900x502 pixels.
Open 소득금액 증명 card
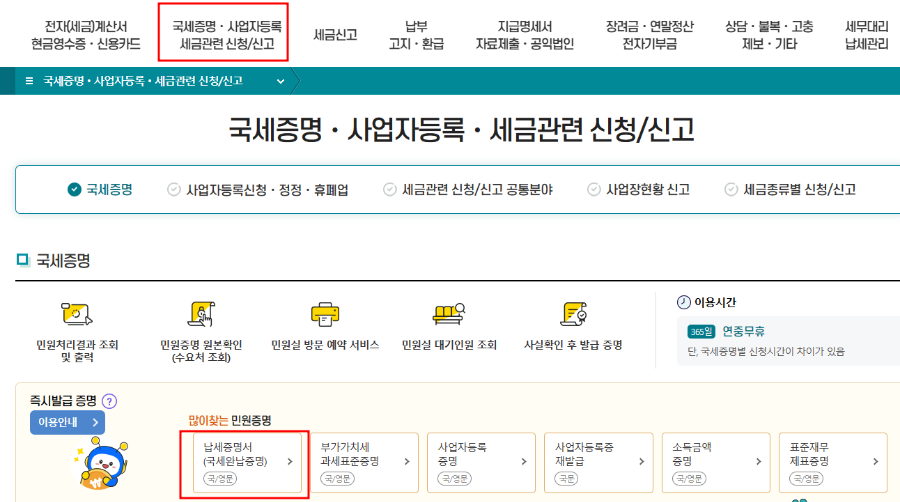716,462
